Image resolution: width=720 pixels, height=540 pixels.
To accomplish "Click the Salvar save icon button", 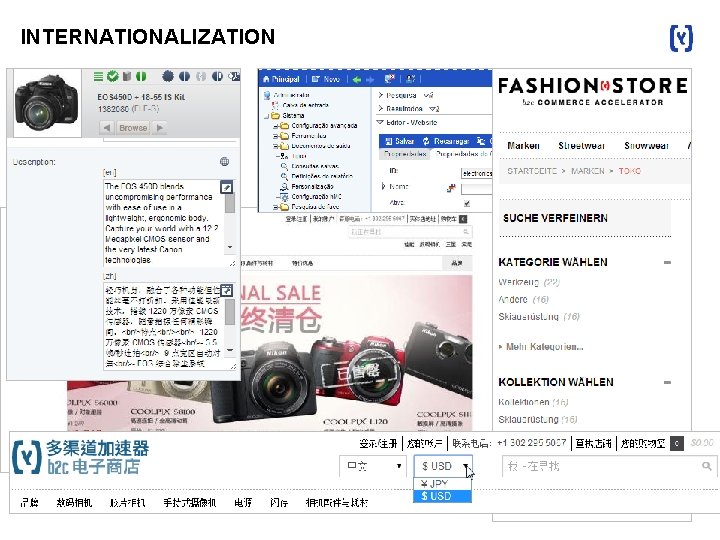I will (399, 141).
